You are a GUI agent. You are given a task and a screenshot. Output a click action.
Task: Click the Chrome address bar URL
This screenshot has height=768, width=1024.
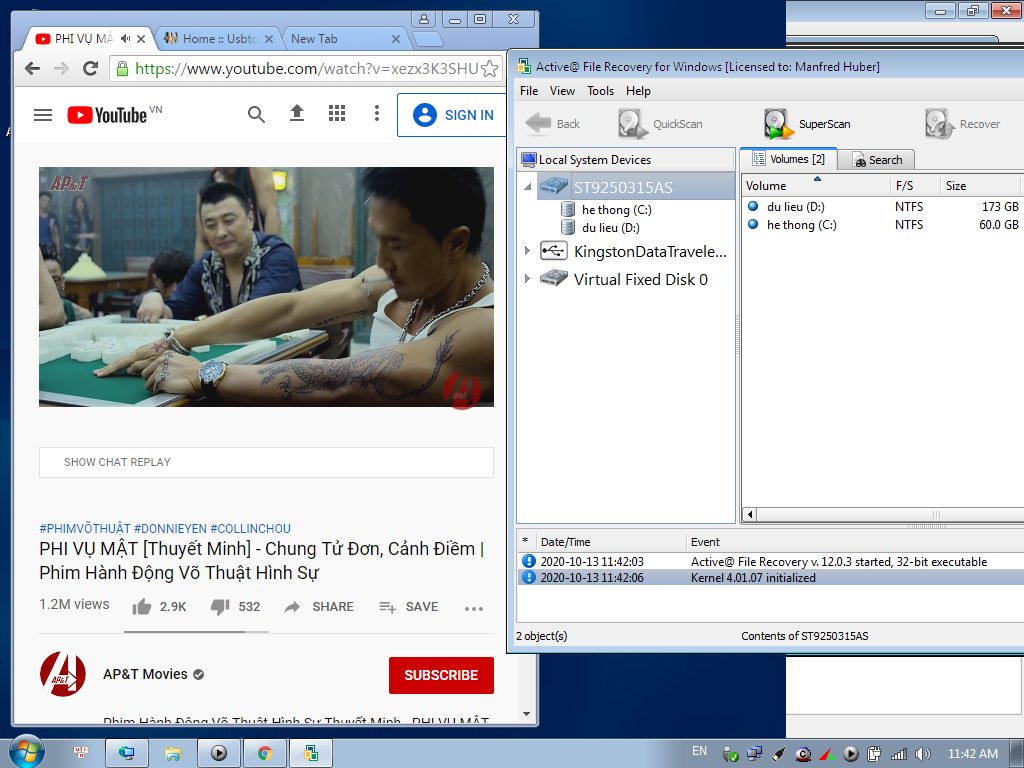coord(306,69)
